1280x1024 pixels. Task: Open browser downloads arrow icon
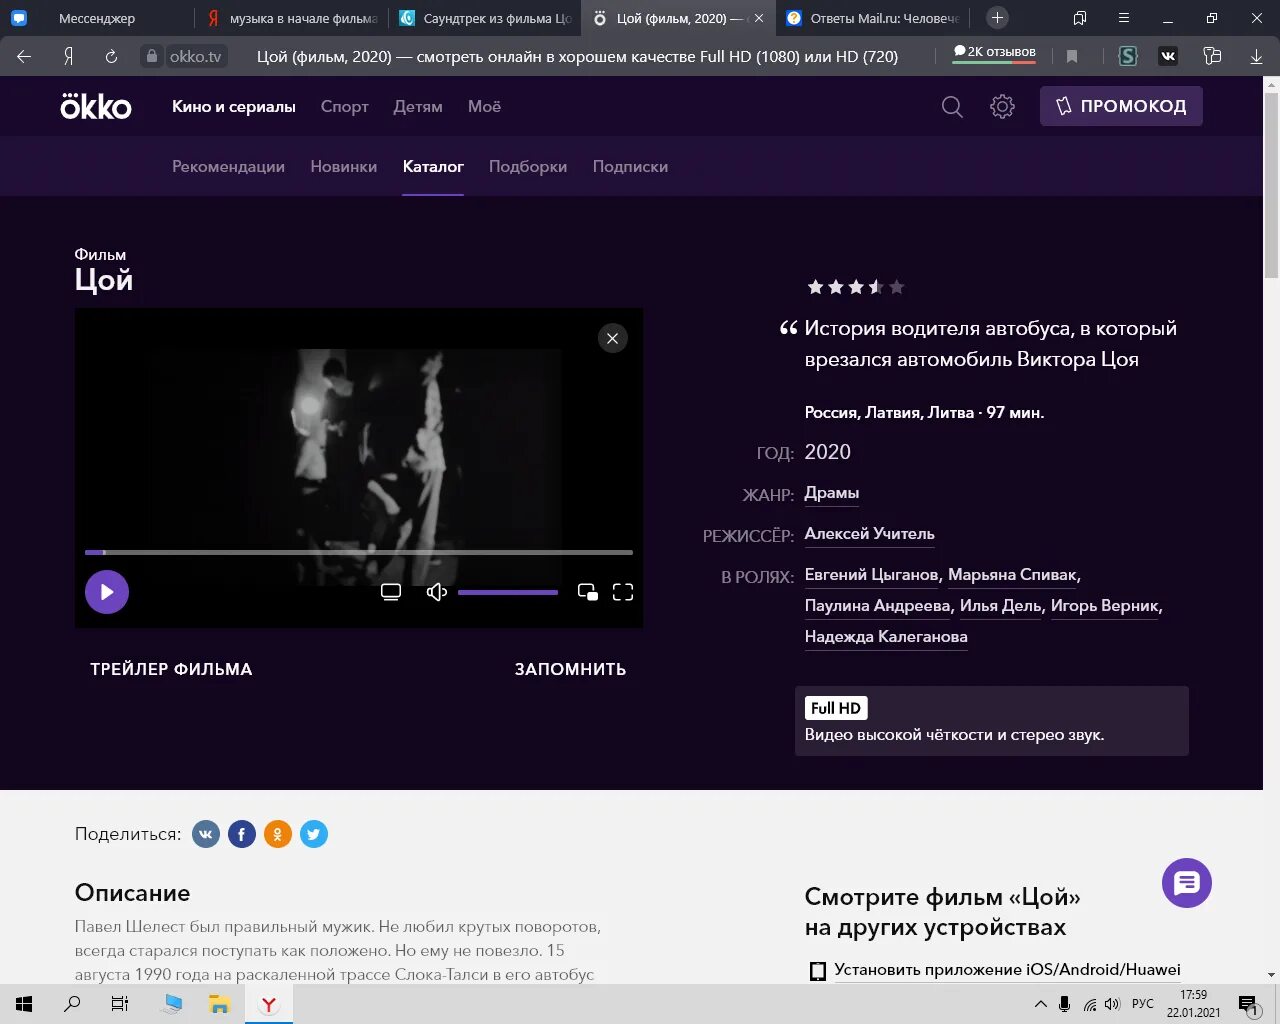tap(1256, 56)
